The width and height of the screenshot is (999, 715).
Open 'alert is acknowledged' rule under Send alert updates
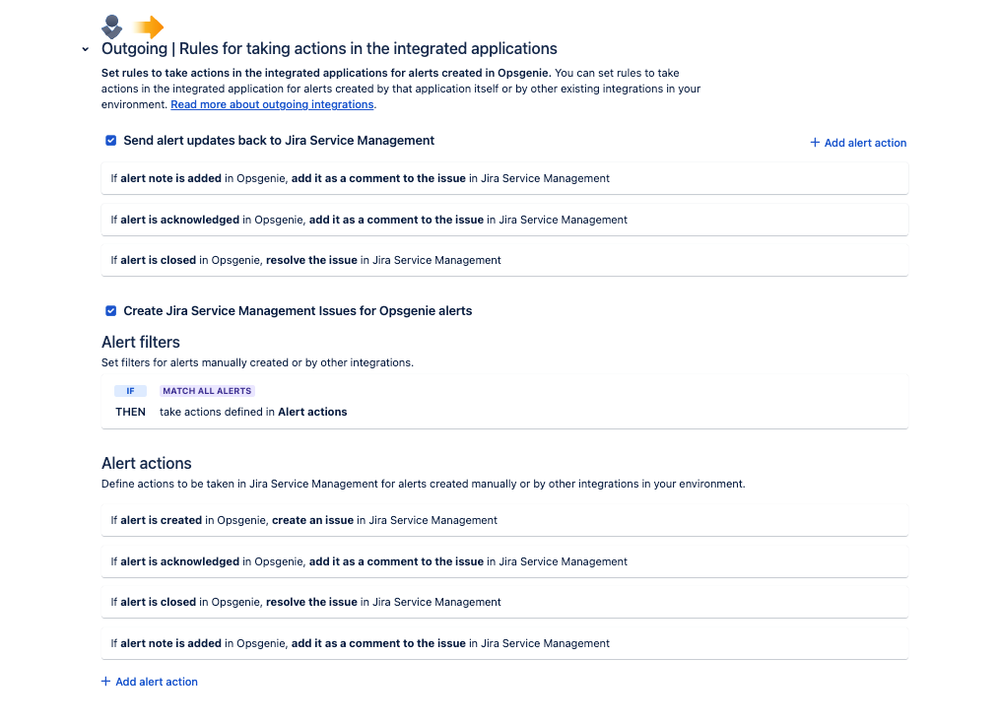coord(505,220)
